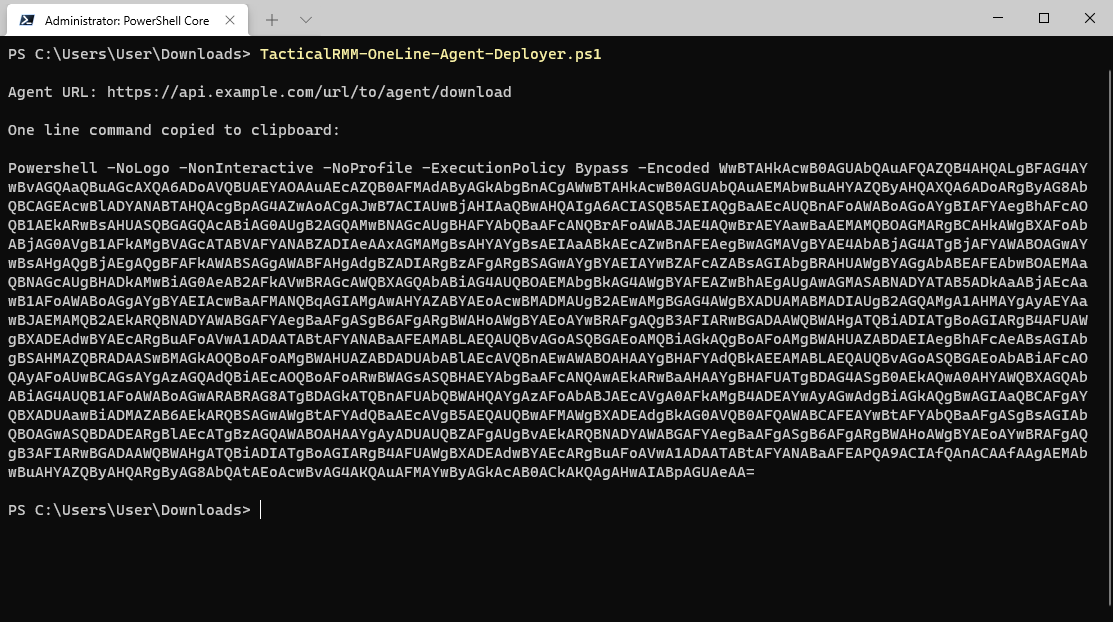1113x622 pixels.
Task: Click the 'One line command copied to clipboard' text
Action: [174, 130]
